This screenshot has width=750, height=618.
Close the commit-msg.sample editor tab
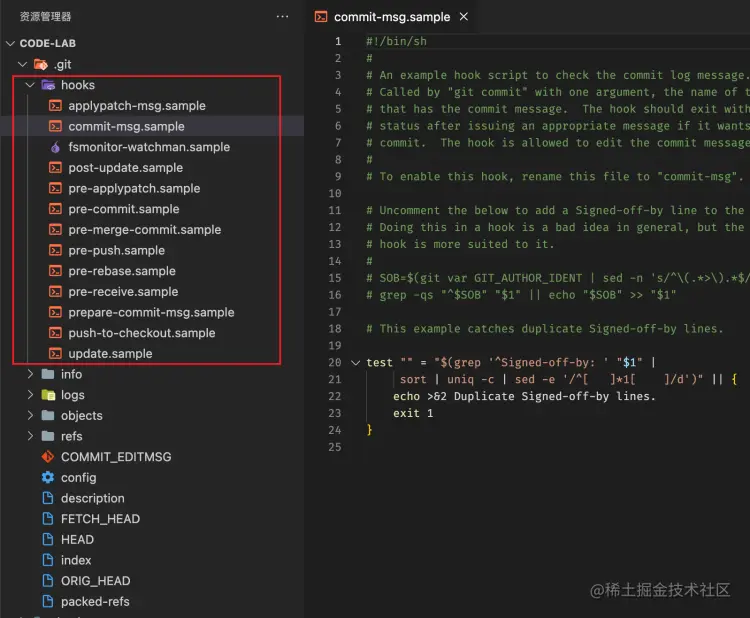(x=463, y=17)
